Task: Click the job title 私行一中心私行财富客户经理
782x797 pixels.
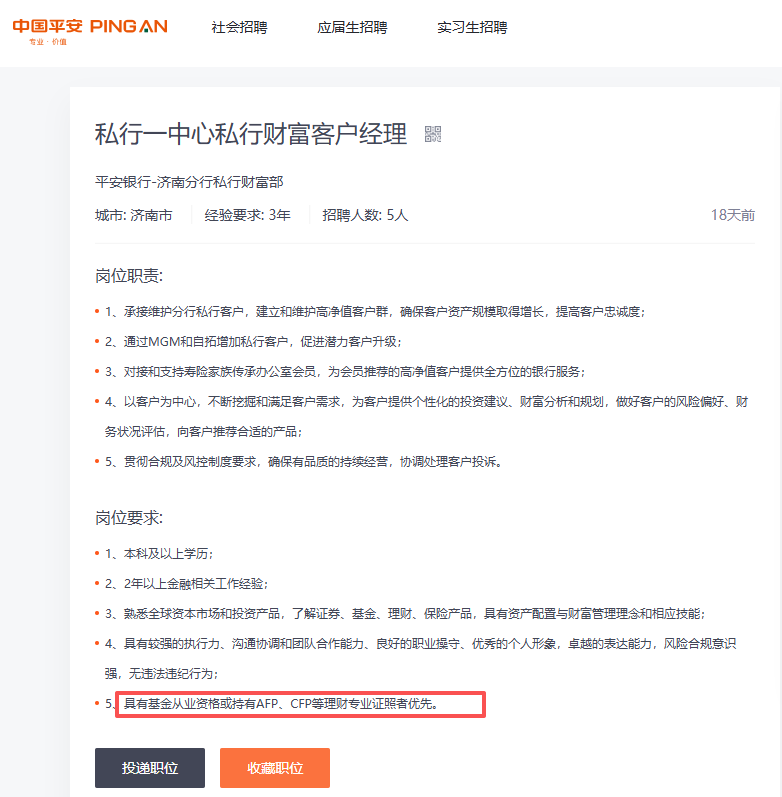Action: coord(251,134)
